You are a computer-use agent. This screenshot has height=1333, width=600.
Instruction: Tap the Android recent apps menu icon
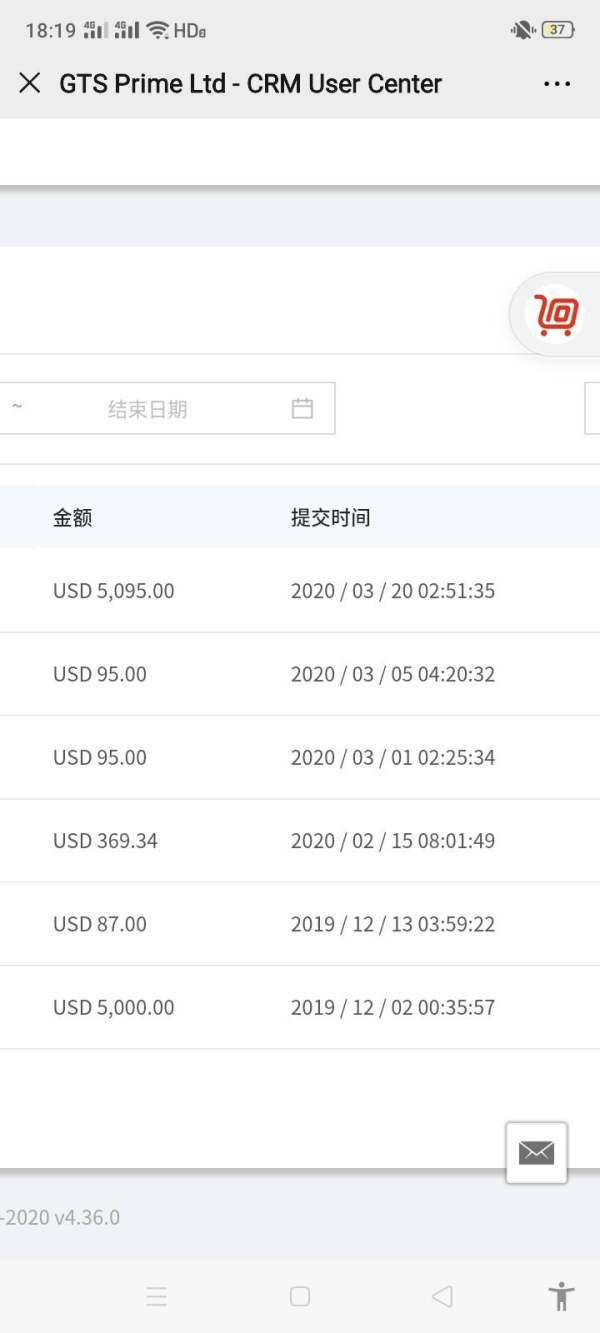(157, 1297)
